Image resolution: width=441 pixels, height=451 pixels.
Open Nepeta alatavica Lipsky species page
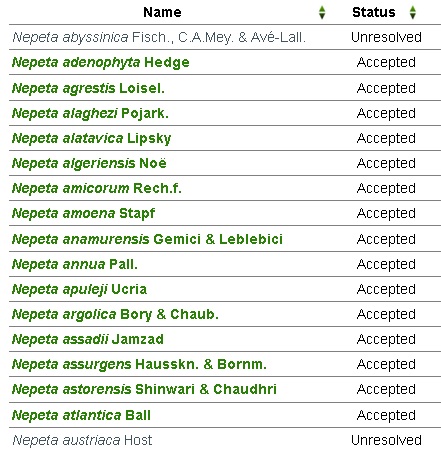[92, 139]
